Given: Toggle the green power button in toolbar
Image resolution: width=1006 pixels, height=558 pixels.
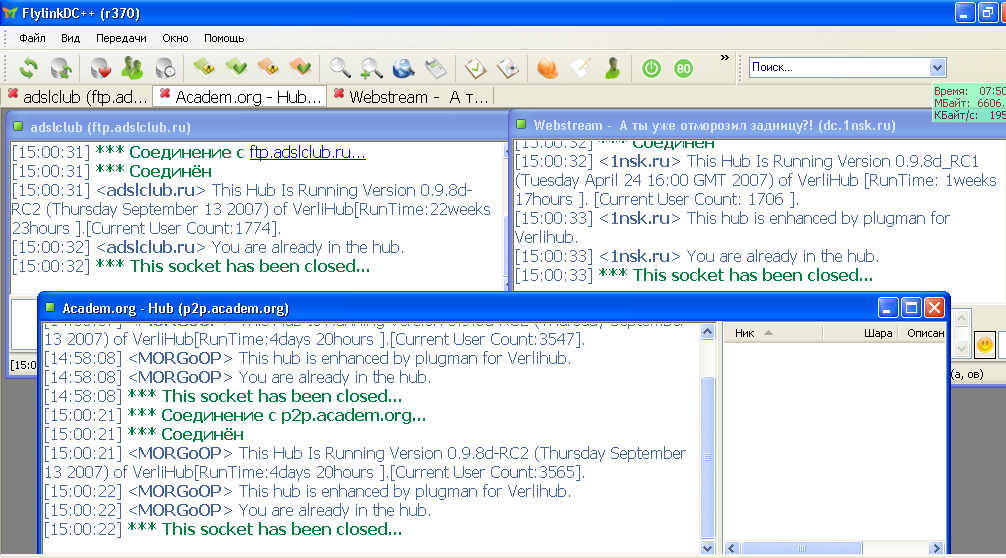Looking at the screenshot, I should tap(651, 68).
